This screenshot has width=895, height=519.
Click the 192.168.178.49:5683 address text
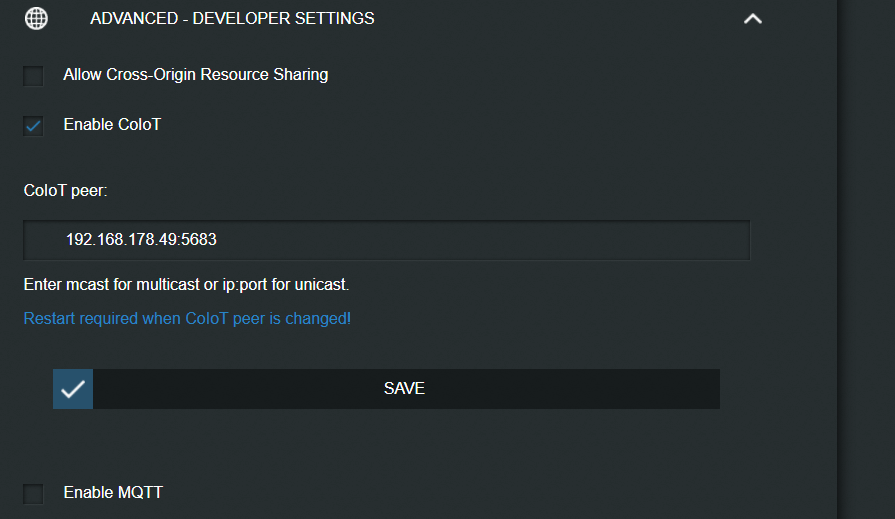(141, 239)
